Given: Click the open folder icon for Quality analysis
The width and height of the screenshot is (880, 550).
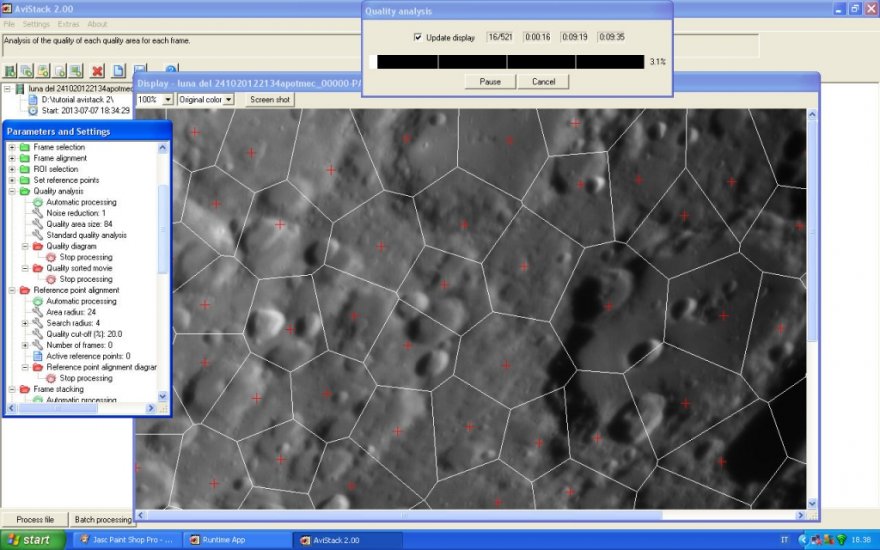Looking at the screenshot, I should pyautogui.click(x=25, y=191).
